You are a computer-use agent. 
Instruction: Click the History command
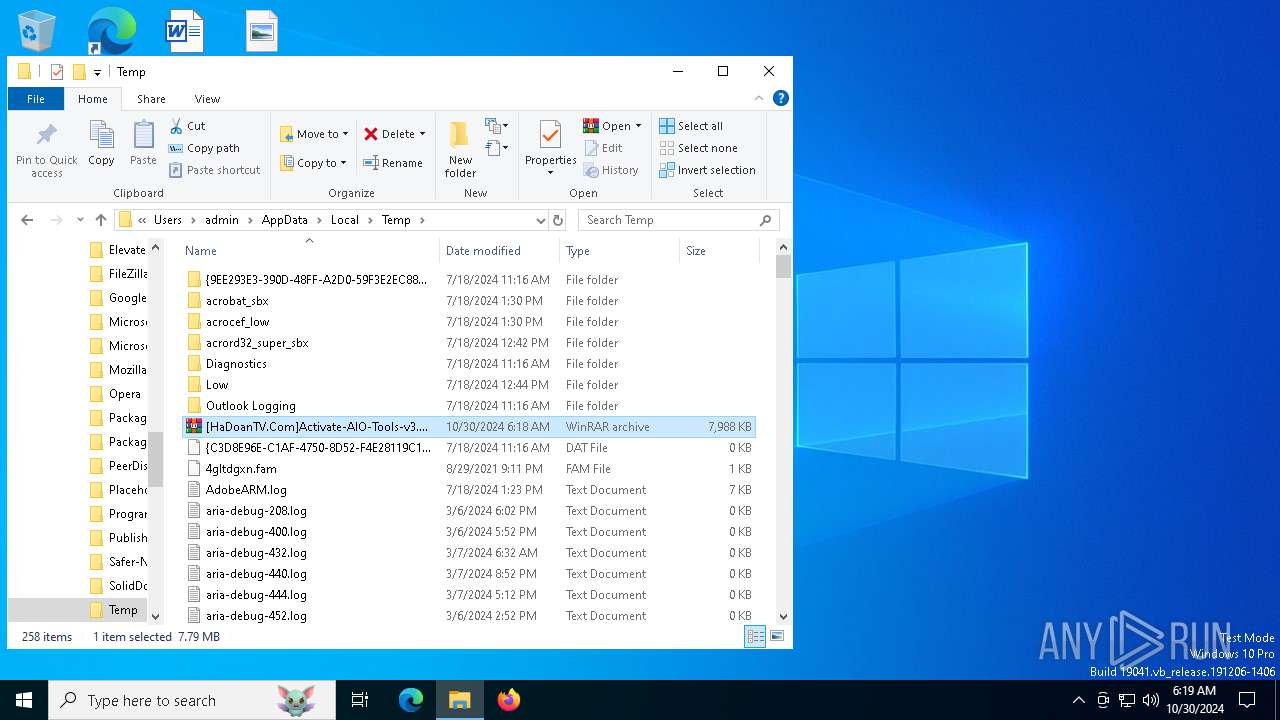(611, 170)
